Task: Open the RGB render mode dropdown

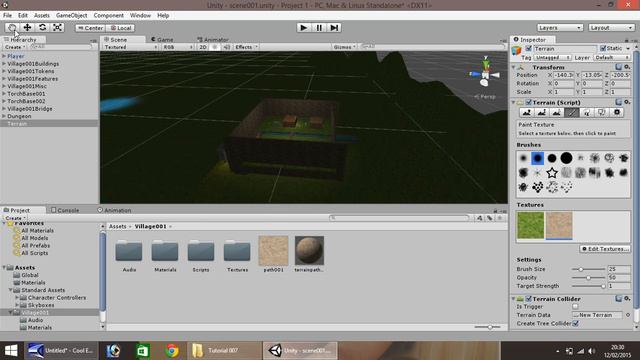Action: coord(178,47)
